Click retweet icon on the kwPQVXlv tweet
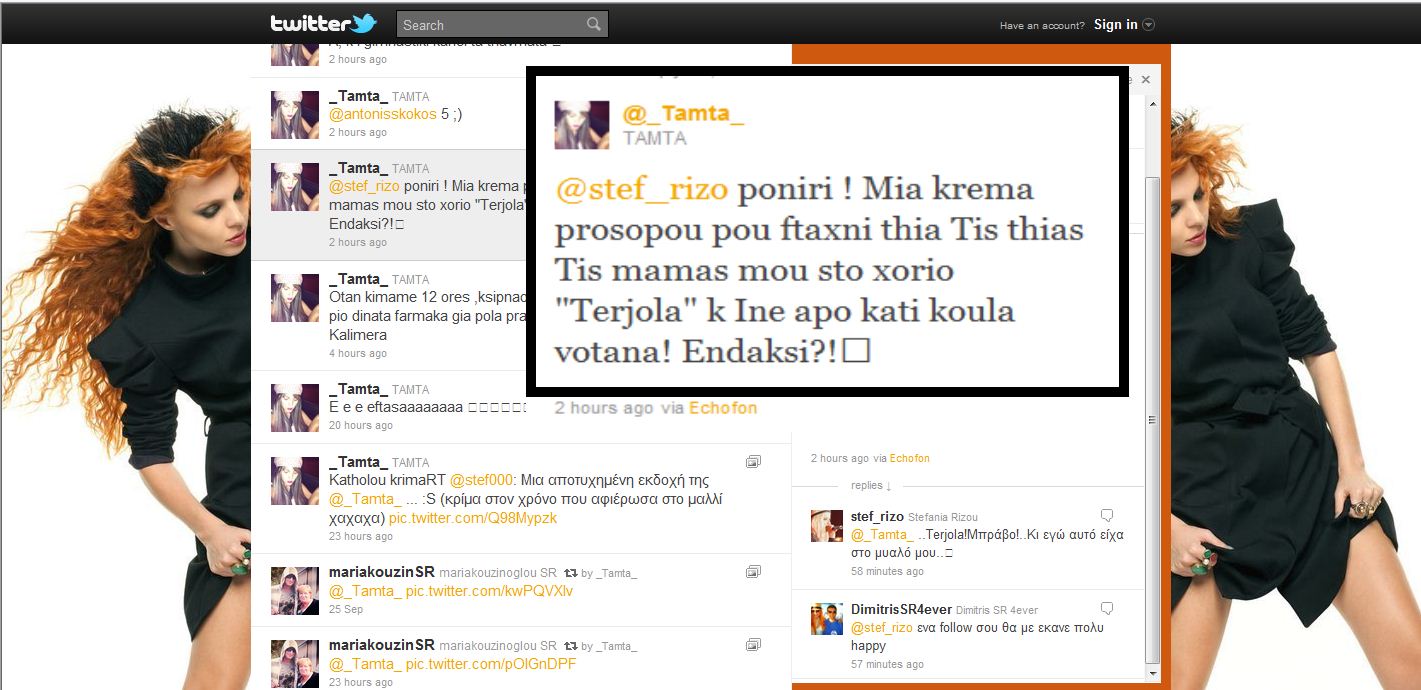This screenshot has width=1421, height=690. [x=571, y=573]
